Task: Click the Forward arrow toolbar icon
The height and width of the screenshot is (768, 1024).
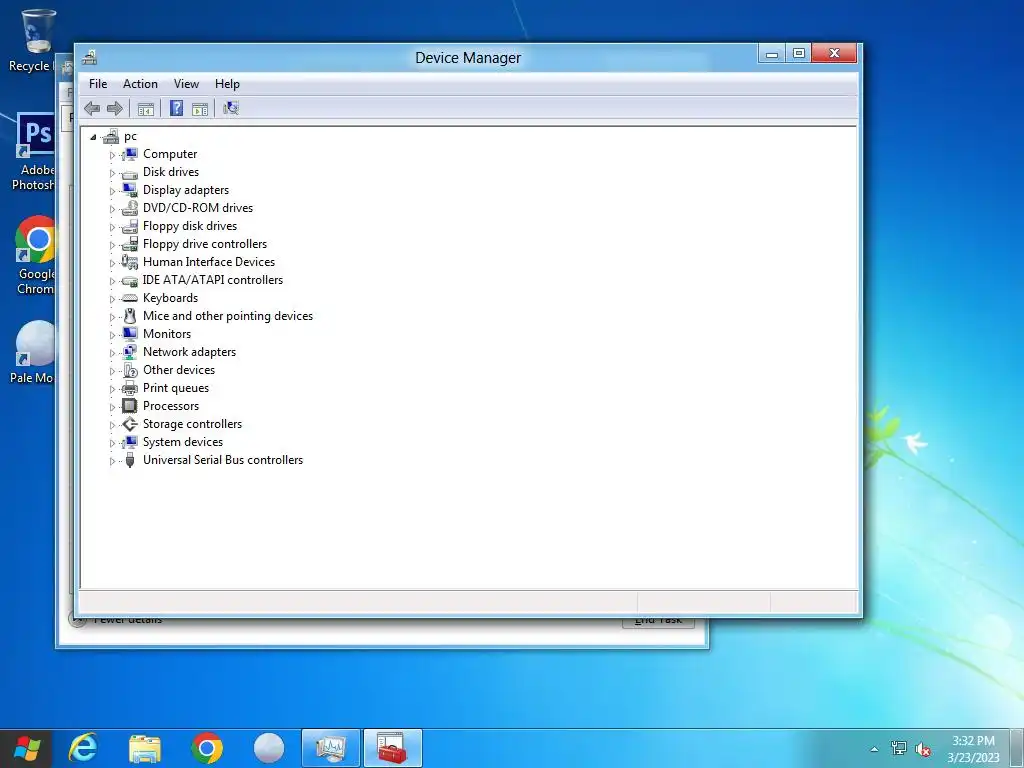Action: [114, 108]
